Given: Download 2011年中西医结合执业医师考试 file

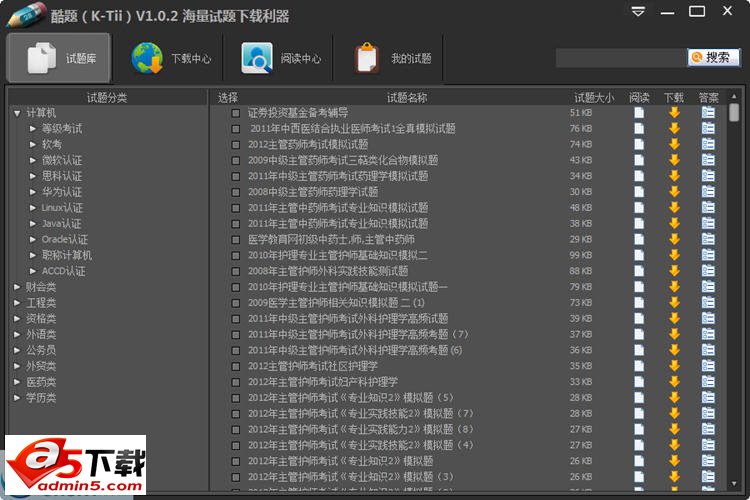Looking at the screenshot, I should click(x=674, y=129).
